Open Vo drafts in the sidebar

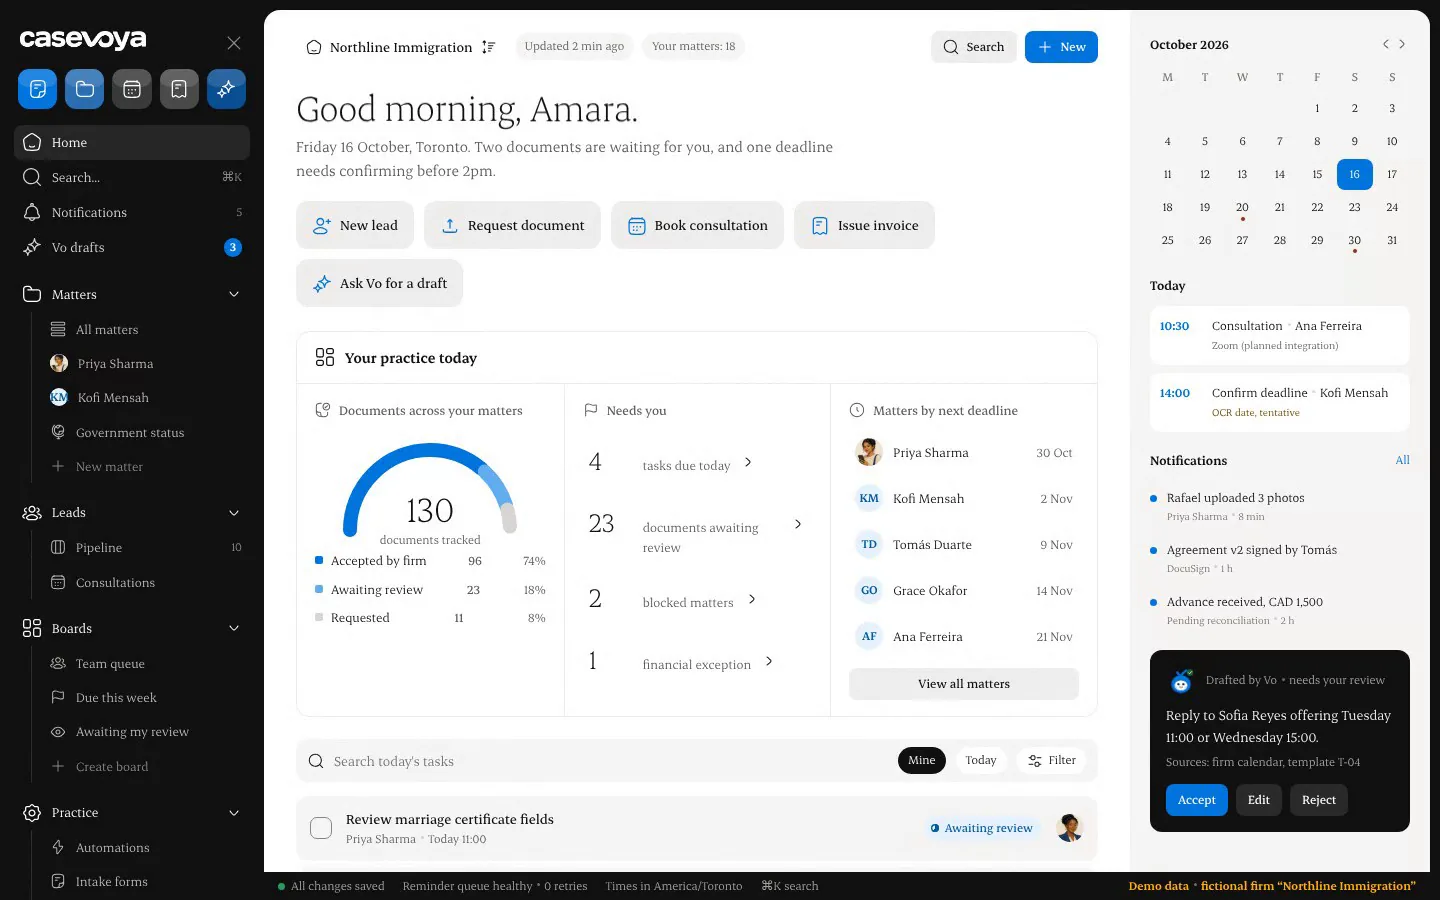point(132,247)
